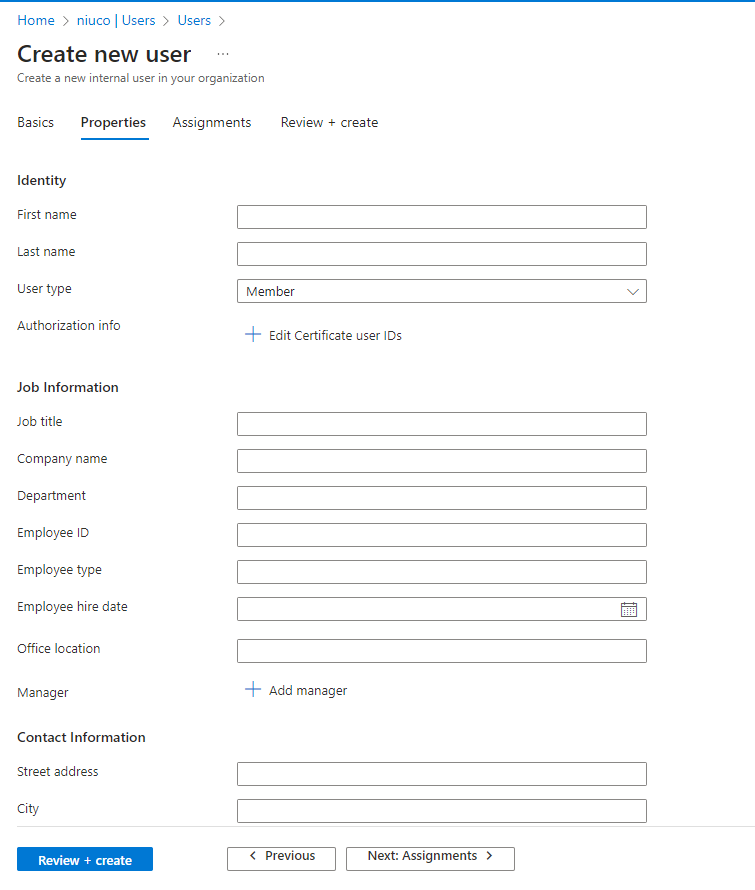Click the Job Information heading
Screen dimensions: 755x890
[x=68, y=387]
